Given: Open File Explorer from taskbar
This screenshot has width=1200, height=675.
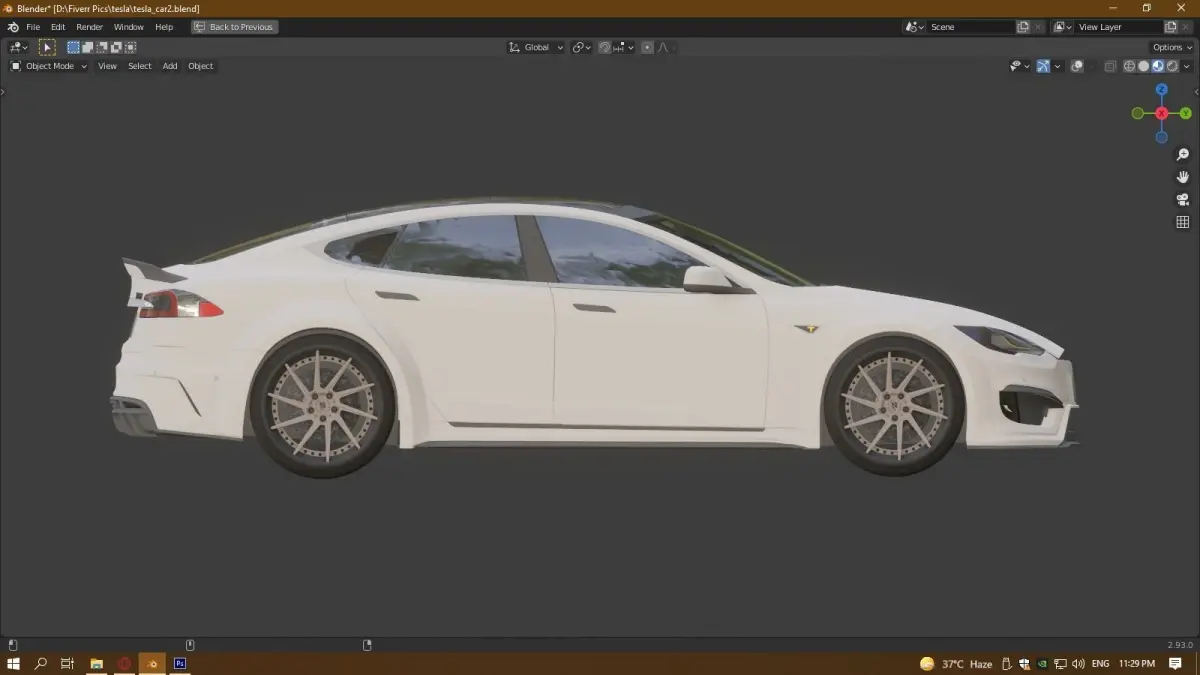Looking at the screenshot, I should pos(96,663).
